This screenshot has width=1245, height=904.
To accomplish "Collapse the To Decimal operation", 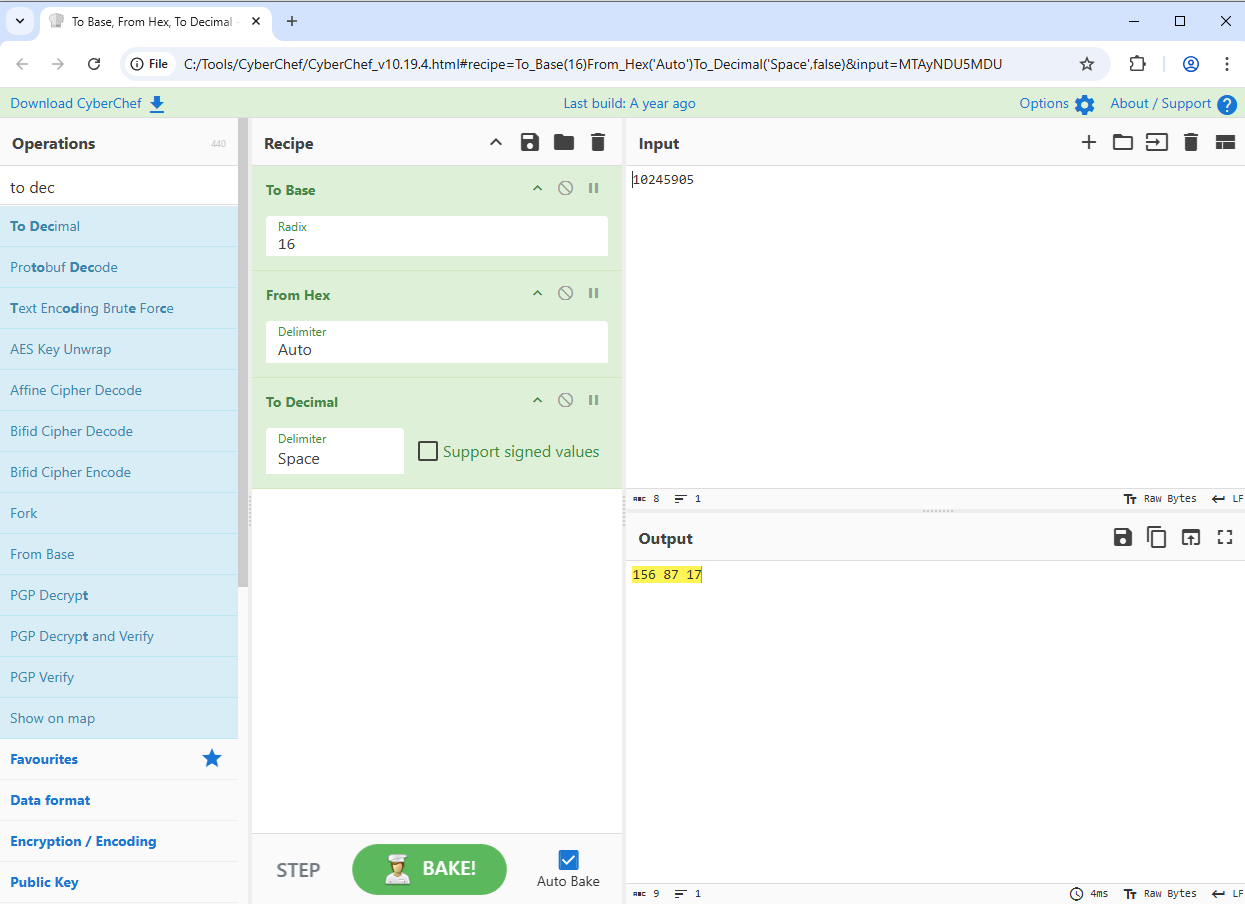I will coord(537,401).
